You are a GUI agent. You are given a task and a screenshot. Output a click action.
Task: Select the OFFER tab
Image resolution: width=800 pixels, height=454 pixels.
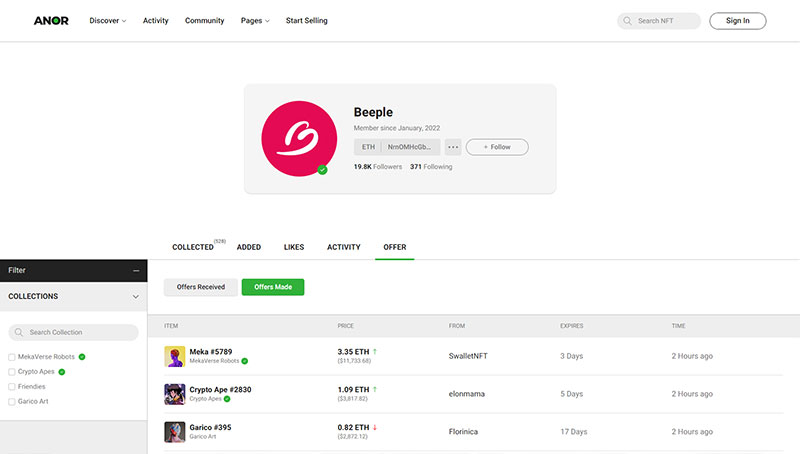coord(395,247)
